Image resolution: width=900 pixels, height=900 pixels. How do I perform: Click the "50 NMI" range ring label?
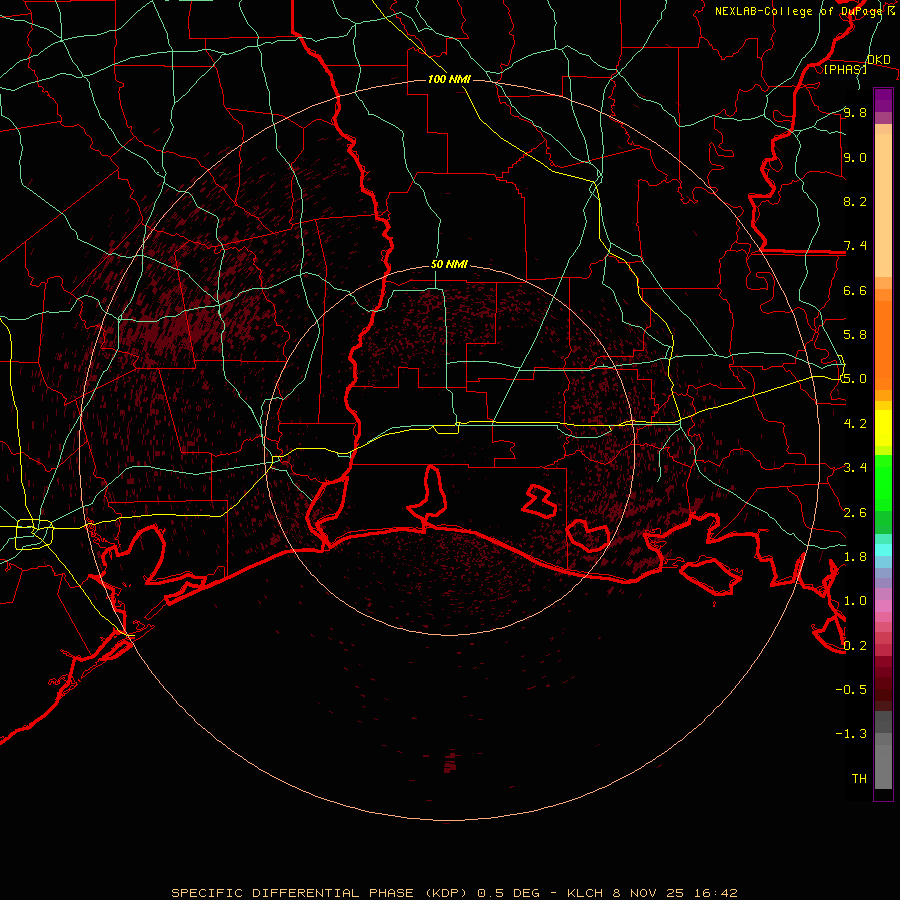coord(449,265)
